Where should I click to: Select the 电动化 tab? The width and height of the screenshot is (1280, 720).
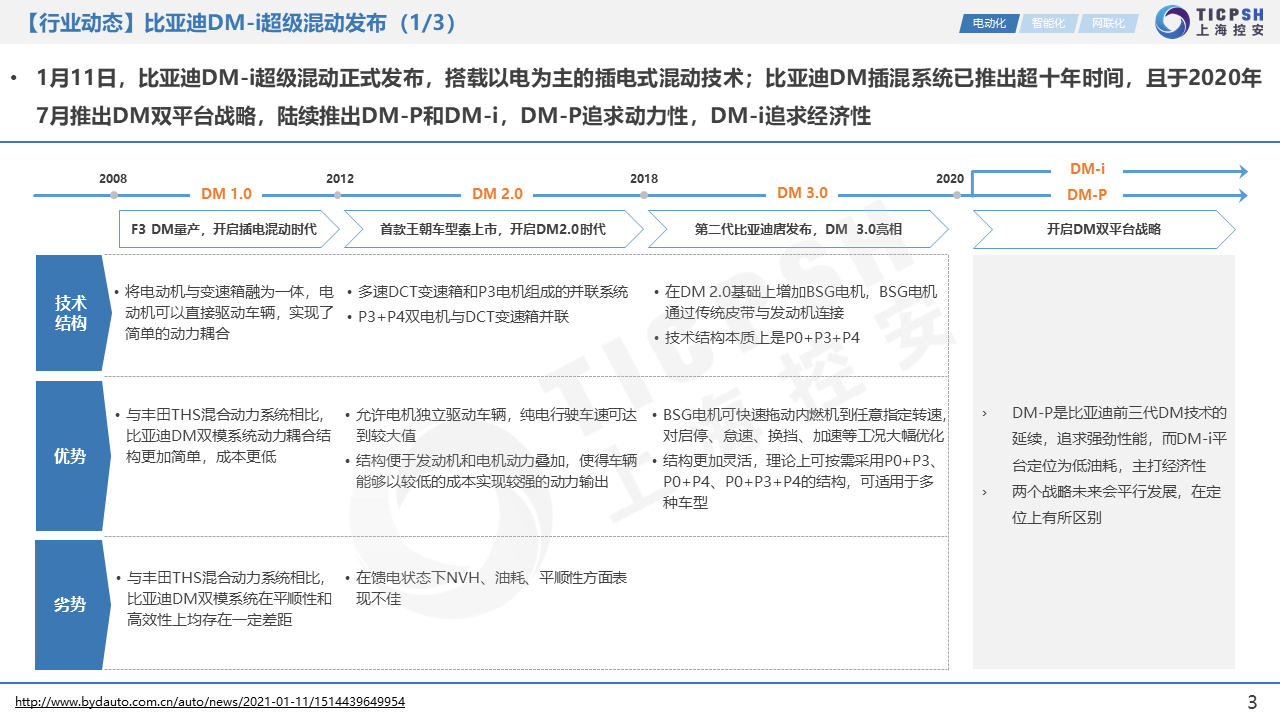click(988, 22)
